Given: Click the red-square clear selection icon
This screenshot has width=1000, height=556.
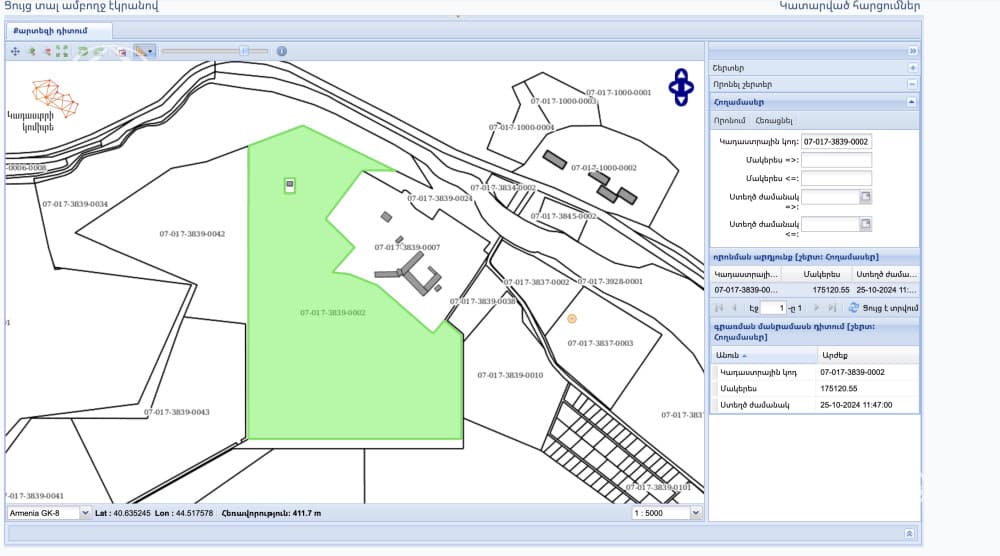Looking at the screenshot, I should point(122,52).
